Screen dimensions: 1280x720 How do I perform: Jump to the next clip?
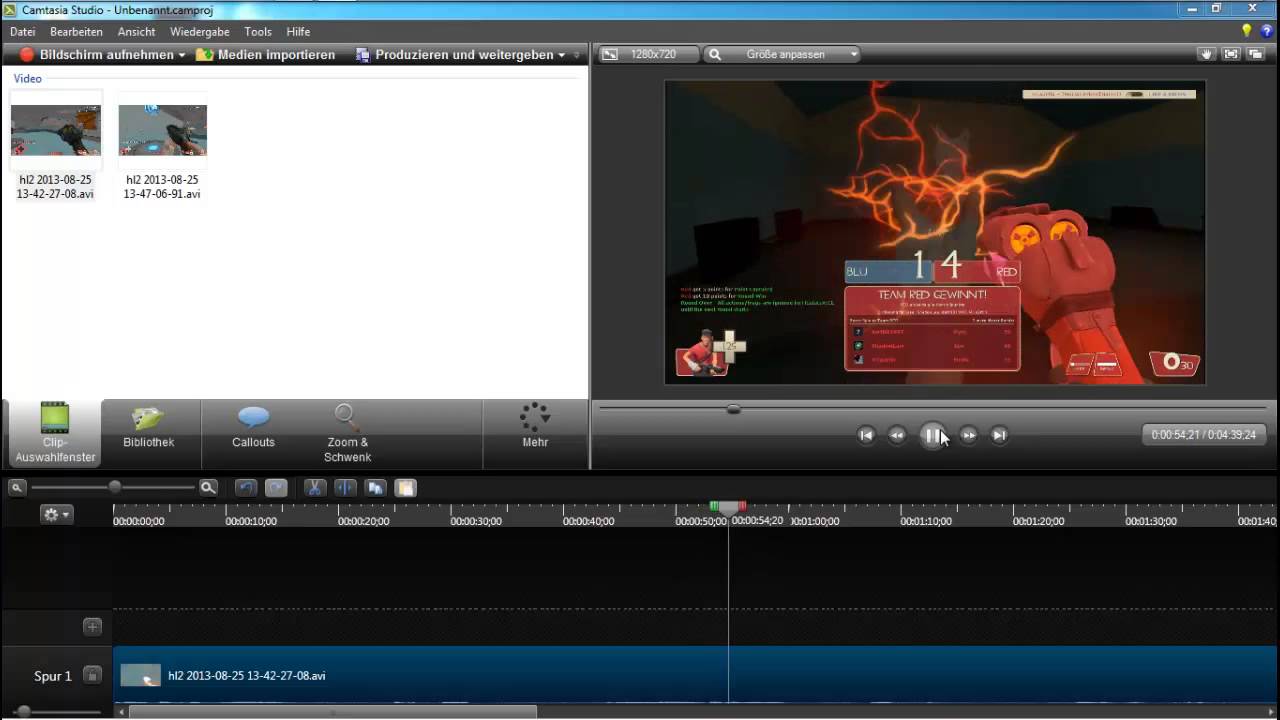click(x=999, y=435)
